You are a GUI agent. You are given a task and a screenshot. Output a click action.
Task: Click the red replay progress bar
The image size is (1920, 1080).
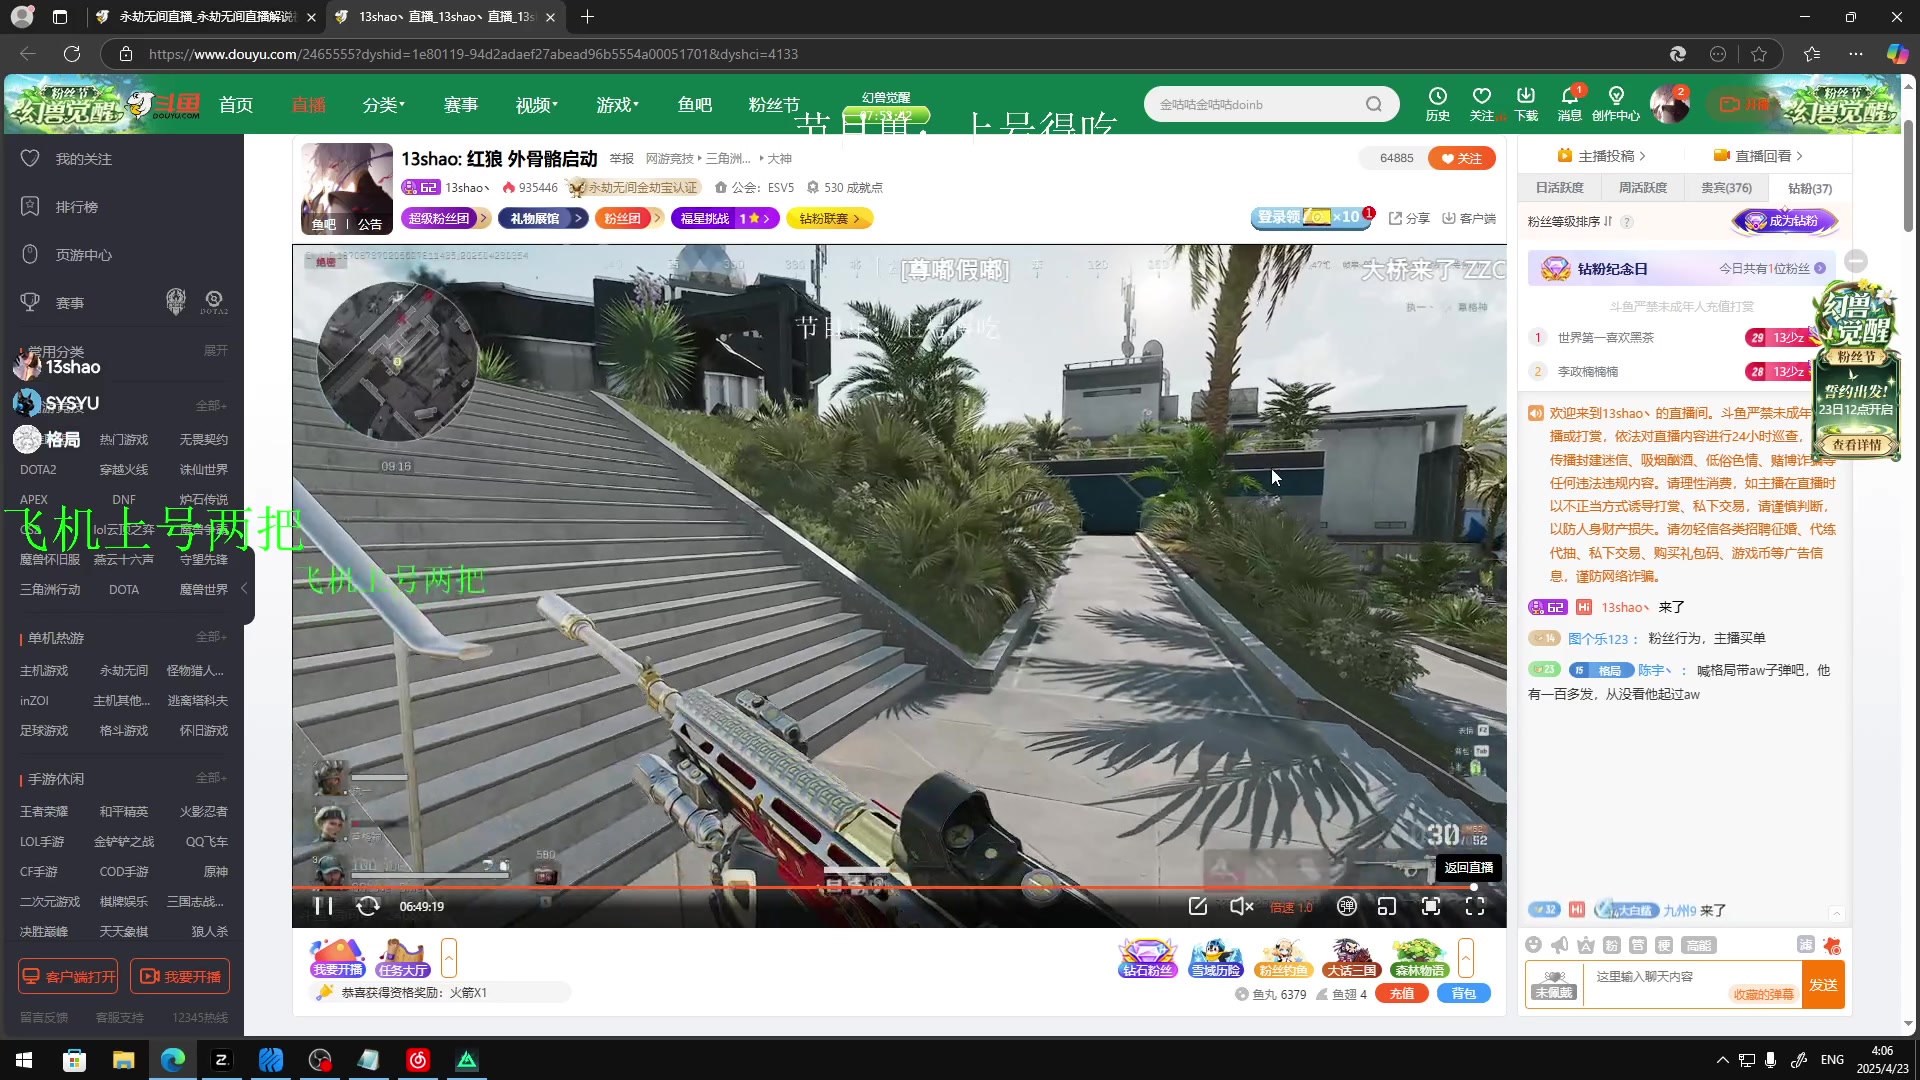[885, 887]
